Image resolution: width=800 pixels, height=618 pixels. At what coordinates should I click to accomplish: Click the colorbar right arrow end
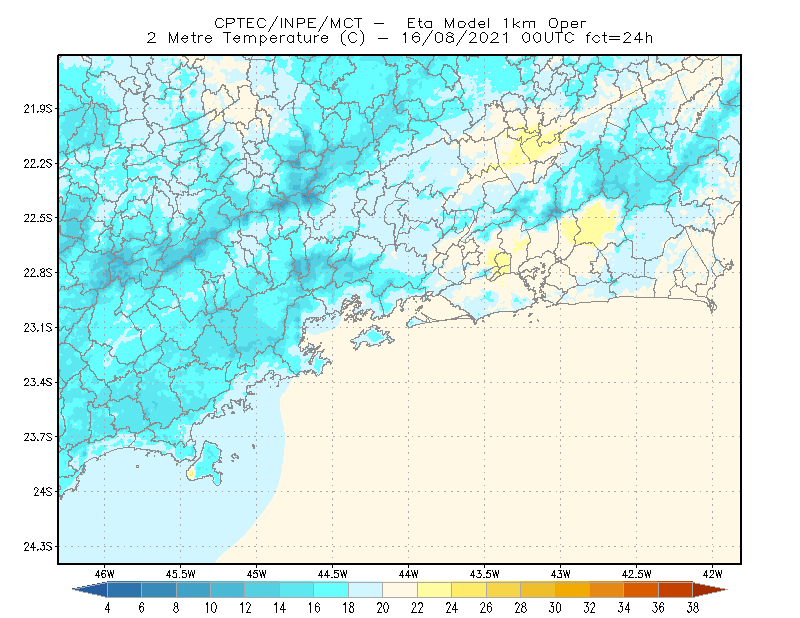710,590
